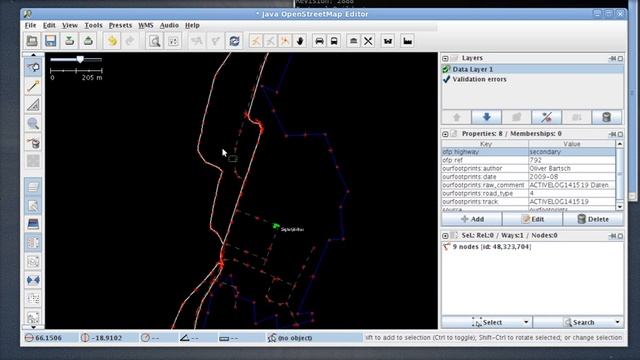
Task: Click the greyed Redo arrow
Action: (x=130, y=41)
